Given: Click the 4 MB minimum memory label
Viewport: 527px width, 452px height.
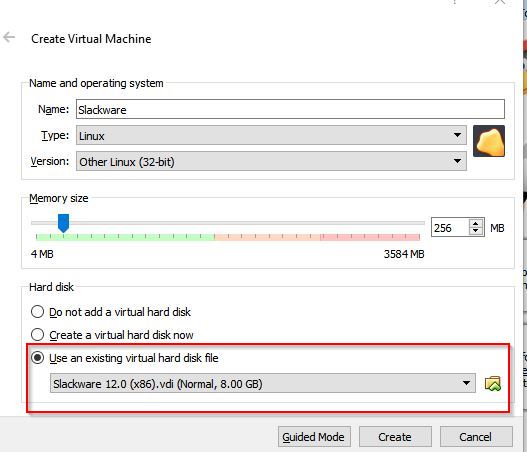Looking at the screenshot, I should (x=42, y=254).
